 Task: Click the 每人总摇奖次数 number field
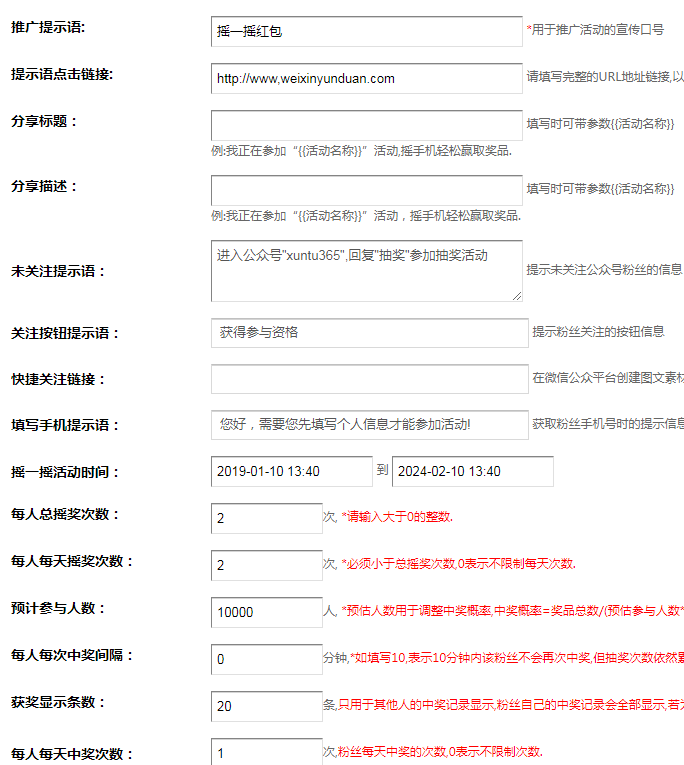(x=266, y=518)
